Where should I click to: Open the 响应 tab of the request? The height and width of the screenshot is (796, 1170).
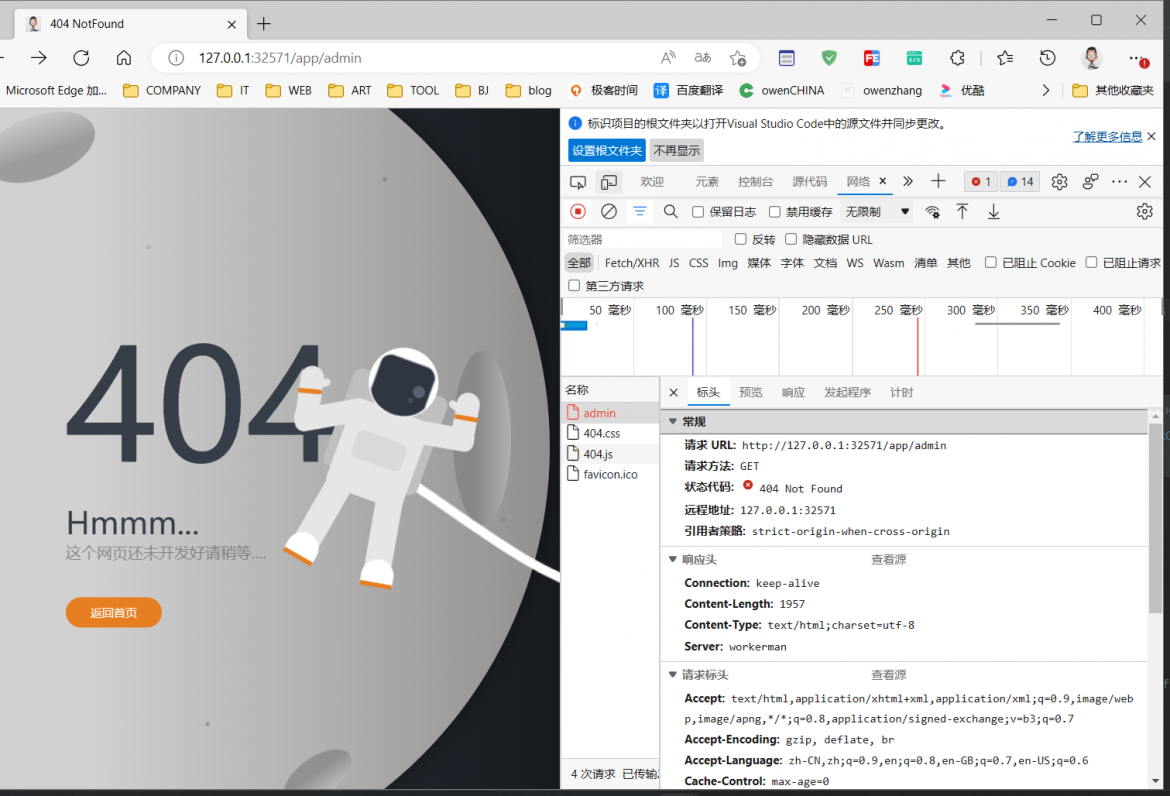[793, 392]
